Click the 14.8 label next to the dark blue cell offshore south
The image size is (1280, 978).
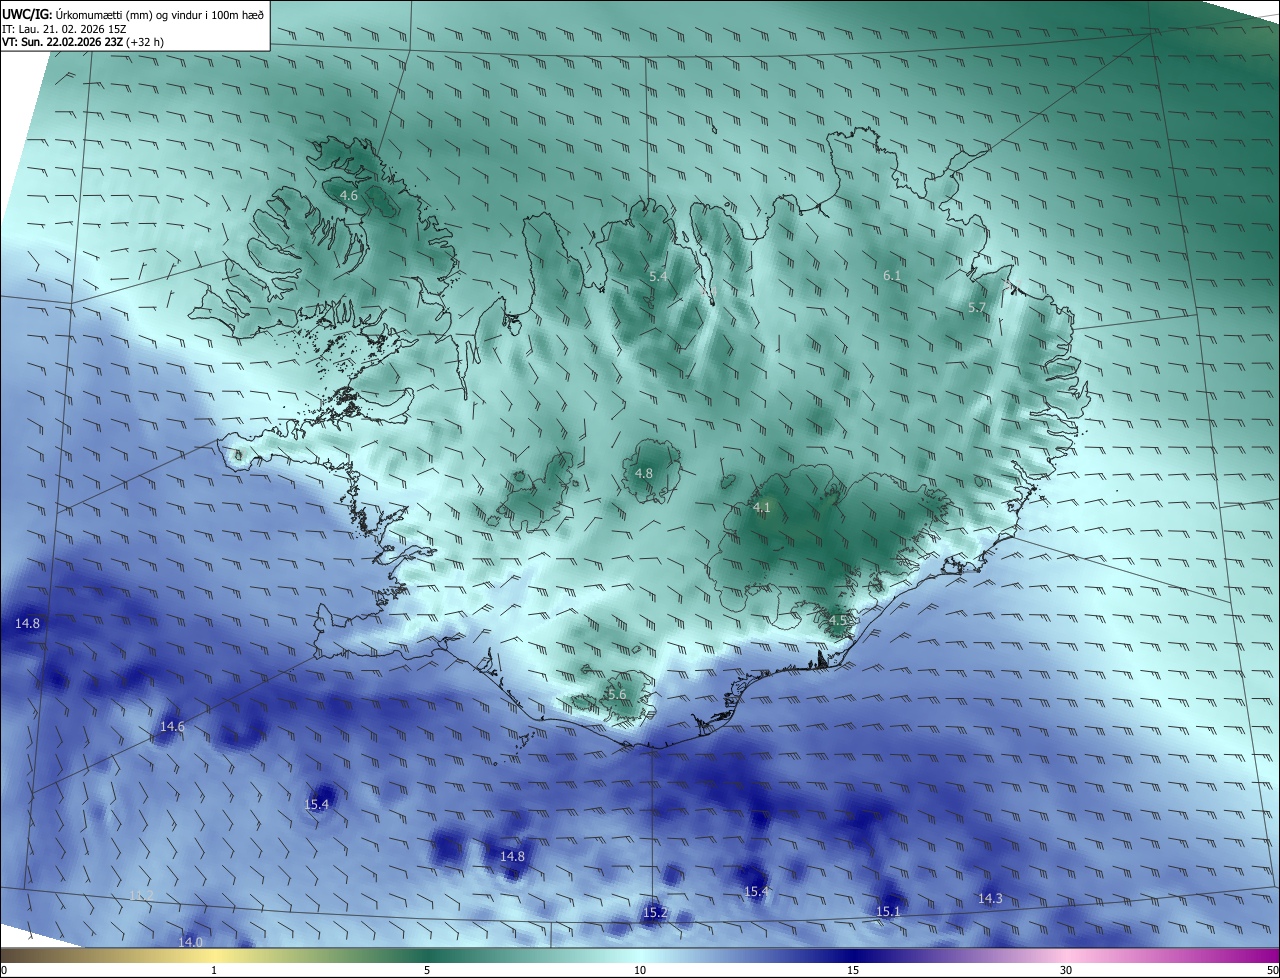point(512,857)
